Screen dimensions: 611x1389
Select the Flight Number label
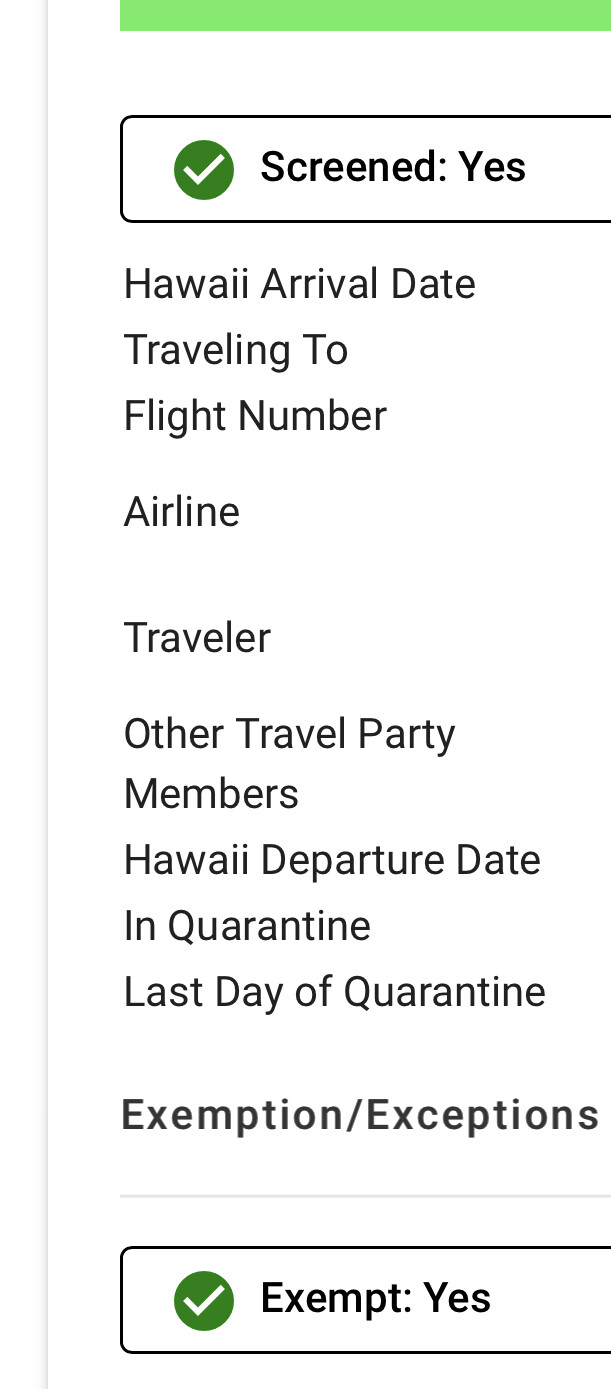pos(254,416)
